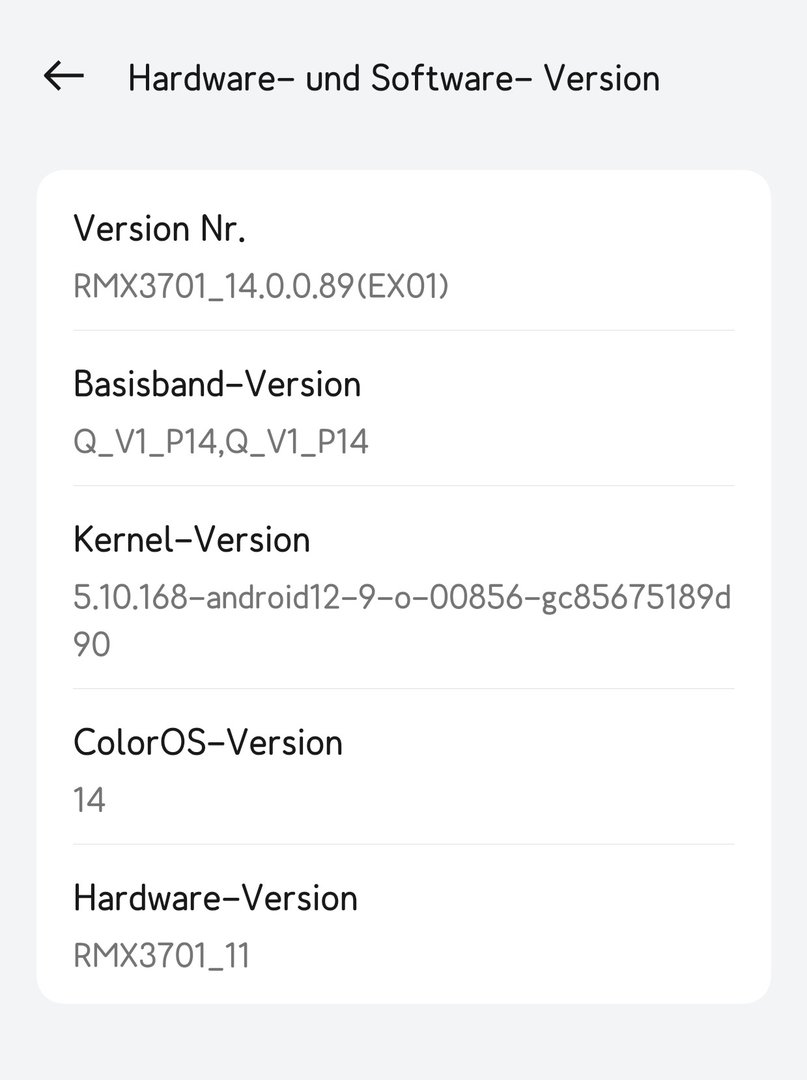Tap baseband value Q_V1_P14,Q_V1_P14
This screenshot has height=1080, width=807.
tap(221, 442)
